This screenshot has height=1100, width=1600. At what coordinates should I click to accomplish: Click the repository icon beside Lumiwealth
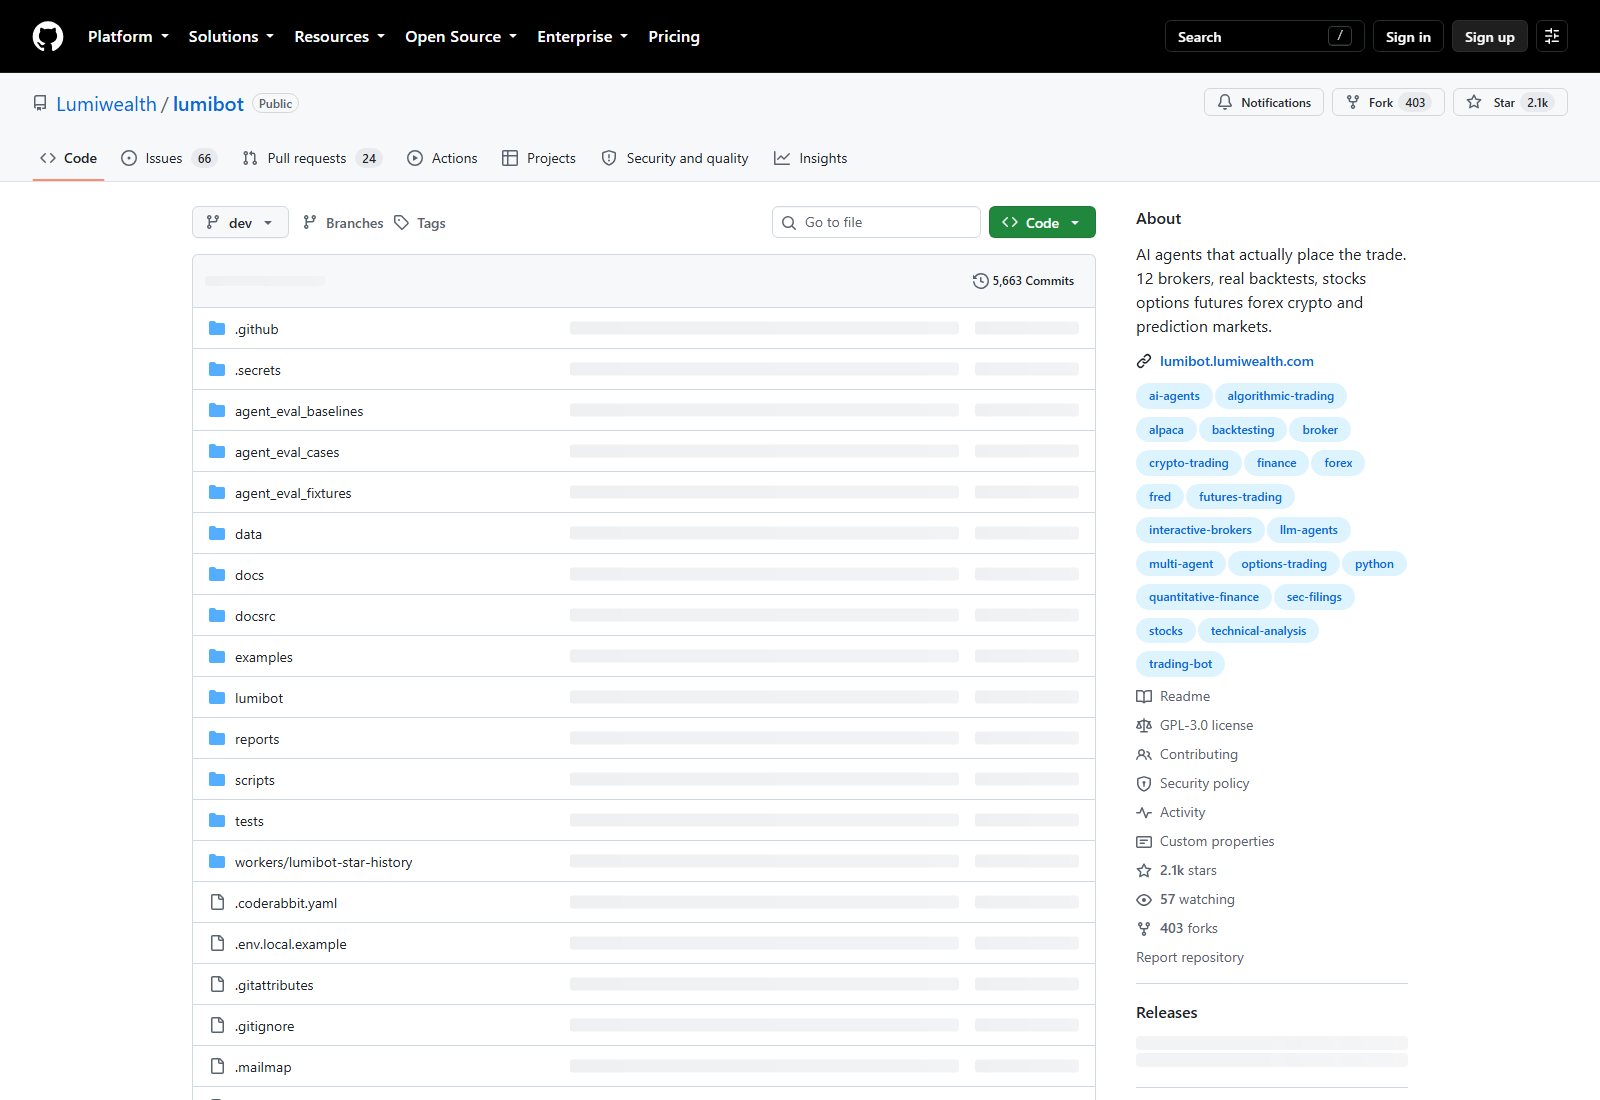click(40, 104)
